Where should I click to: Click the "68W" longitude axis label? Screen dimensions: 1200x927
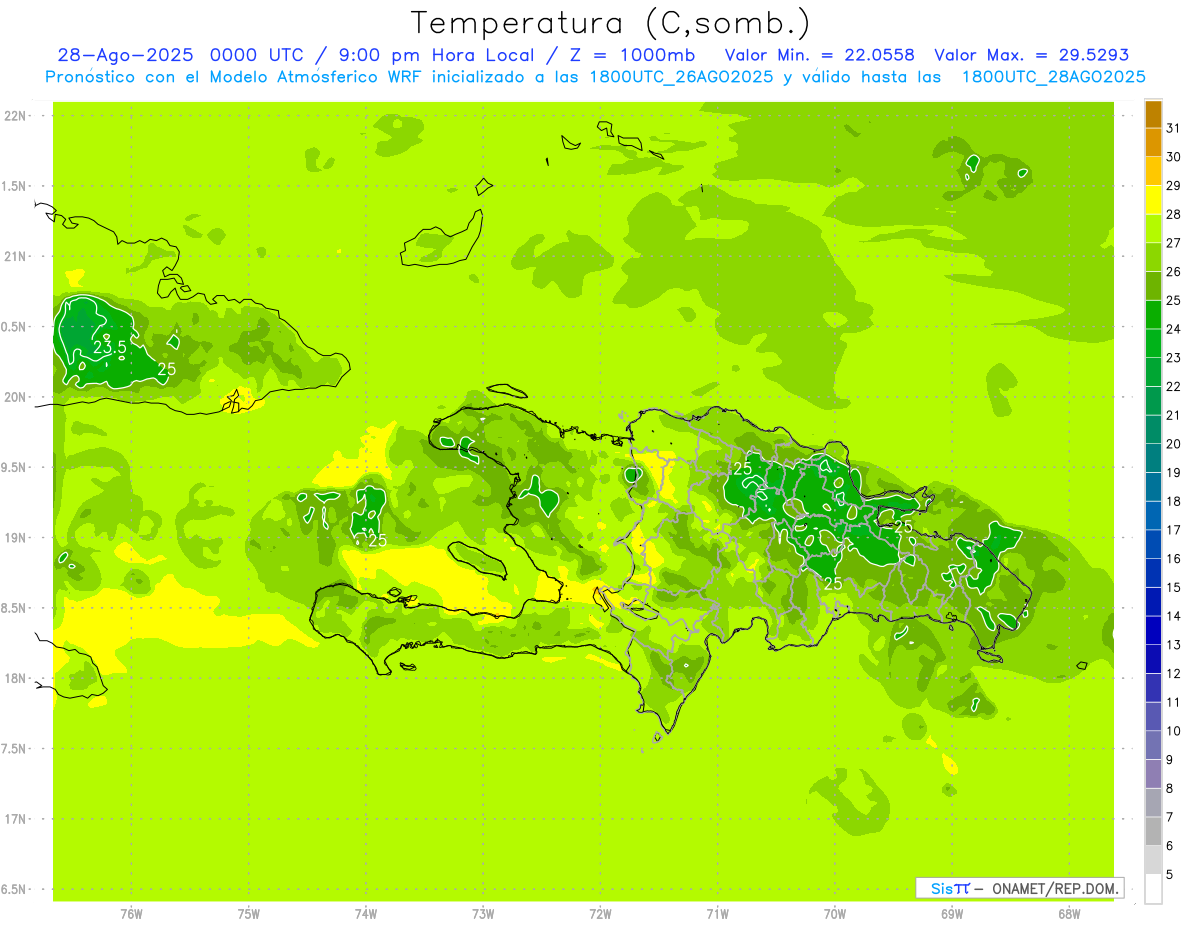coord(1069,914)
